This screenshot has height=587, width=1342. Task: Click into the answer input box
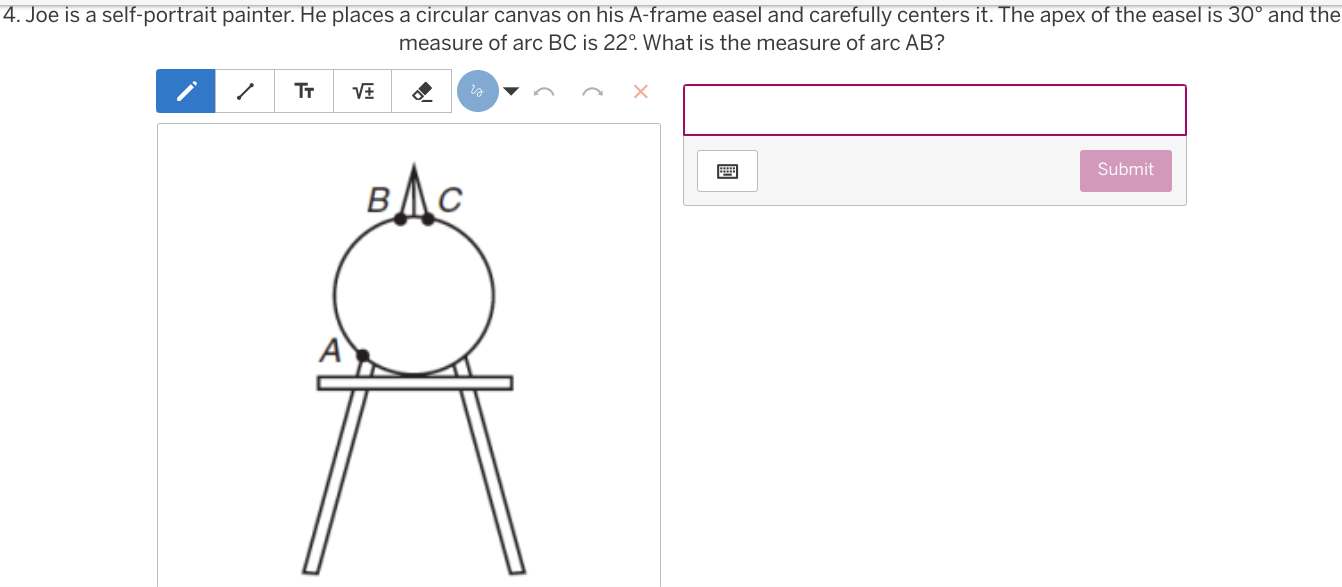(935, 110)
